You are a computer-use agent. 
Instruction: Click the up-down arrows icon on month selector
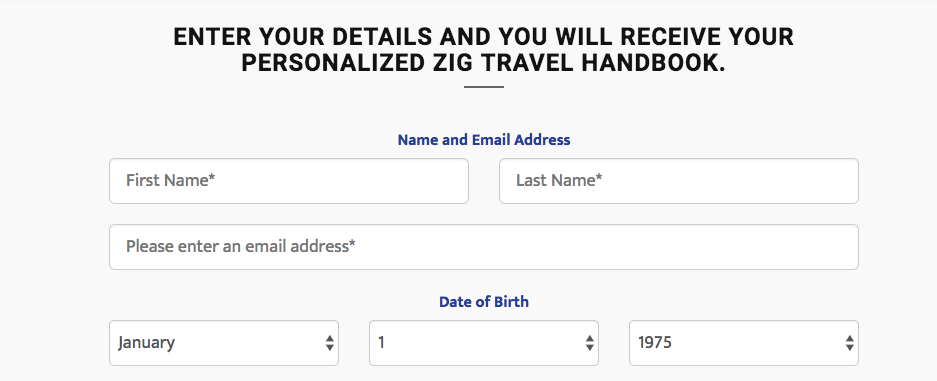329,343
